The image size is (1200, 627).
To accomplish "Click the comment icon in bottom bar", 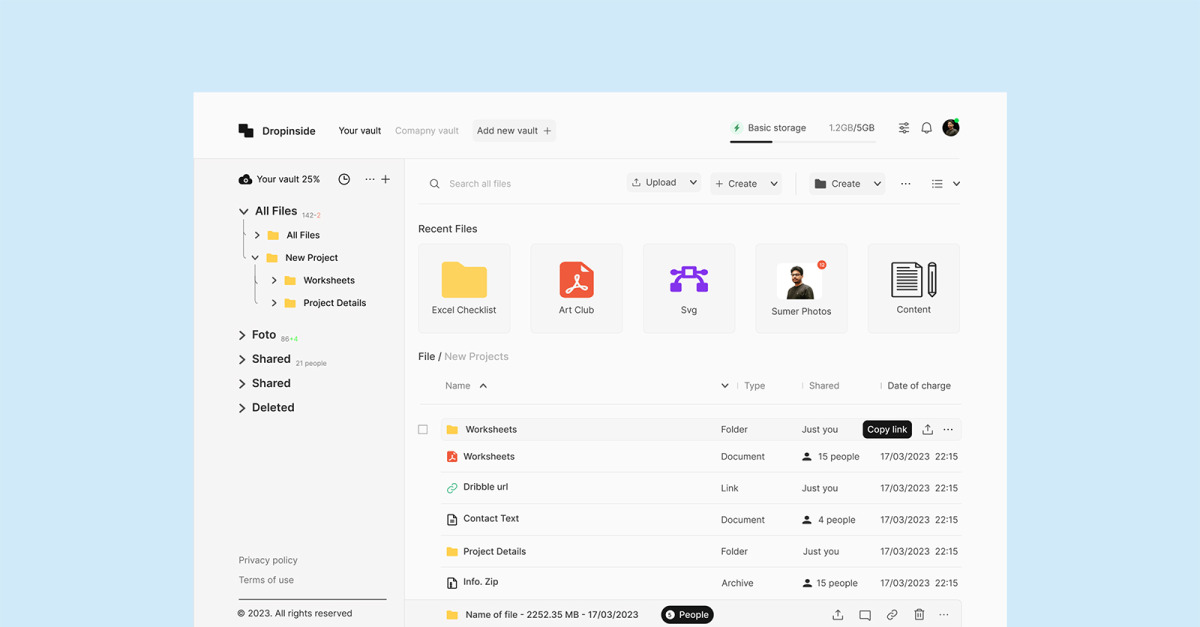I will coord(865,615).
